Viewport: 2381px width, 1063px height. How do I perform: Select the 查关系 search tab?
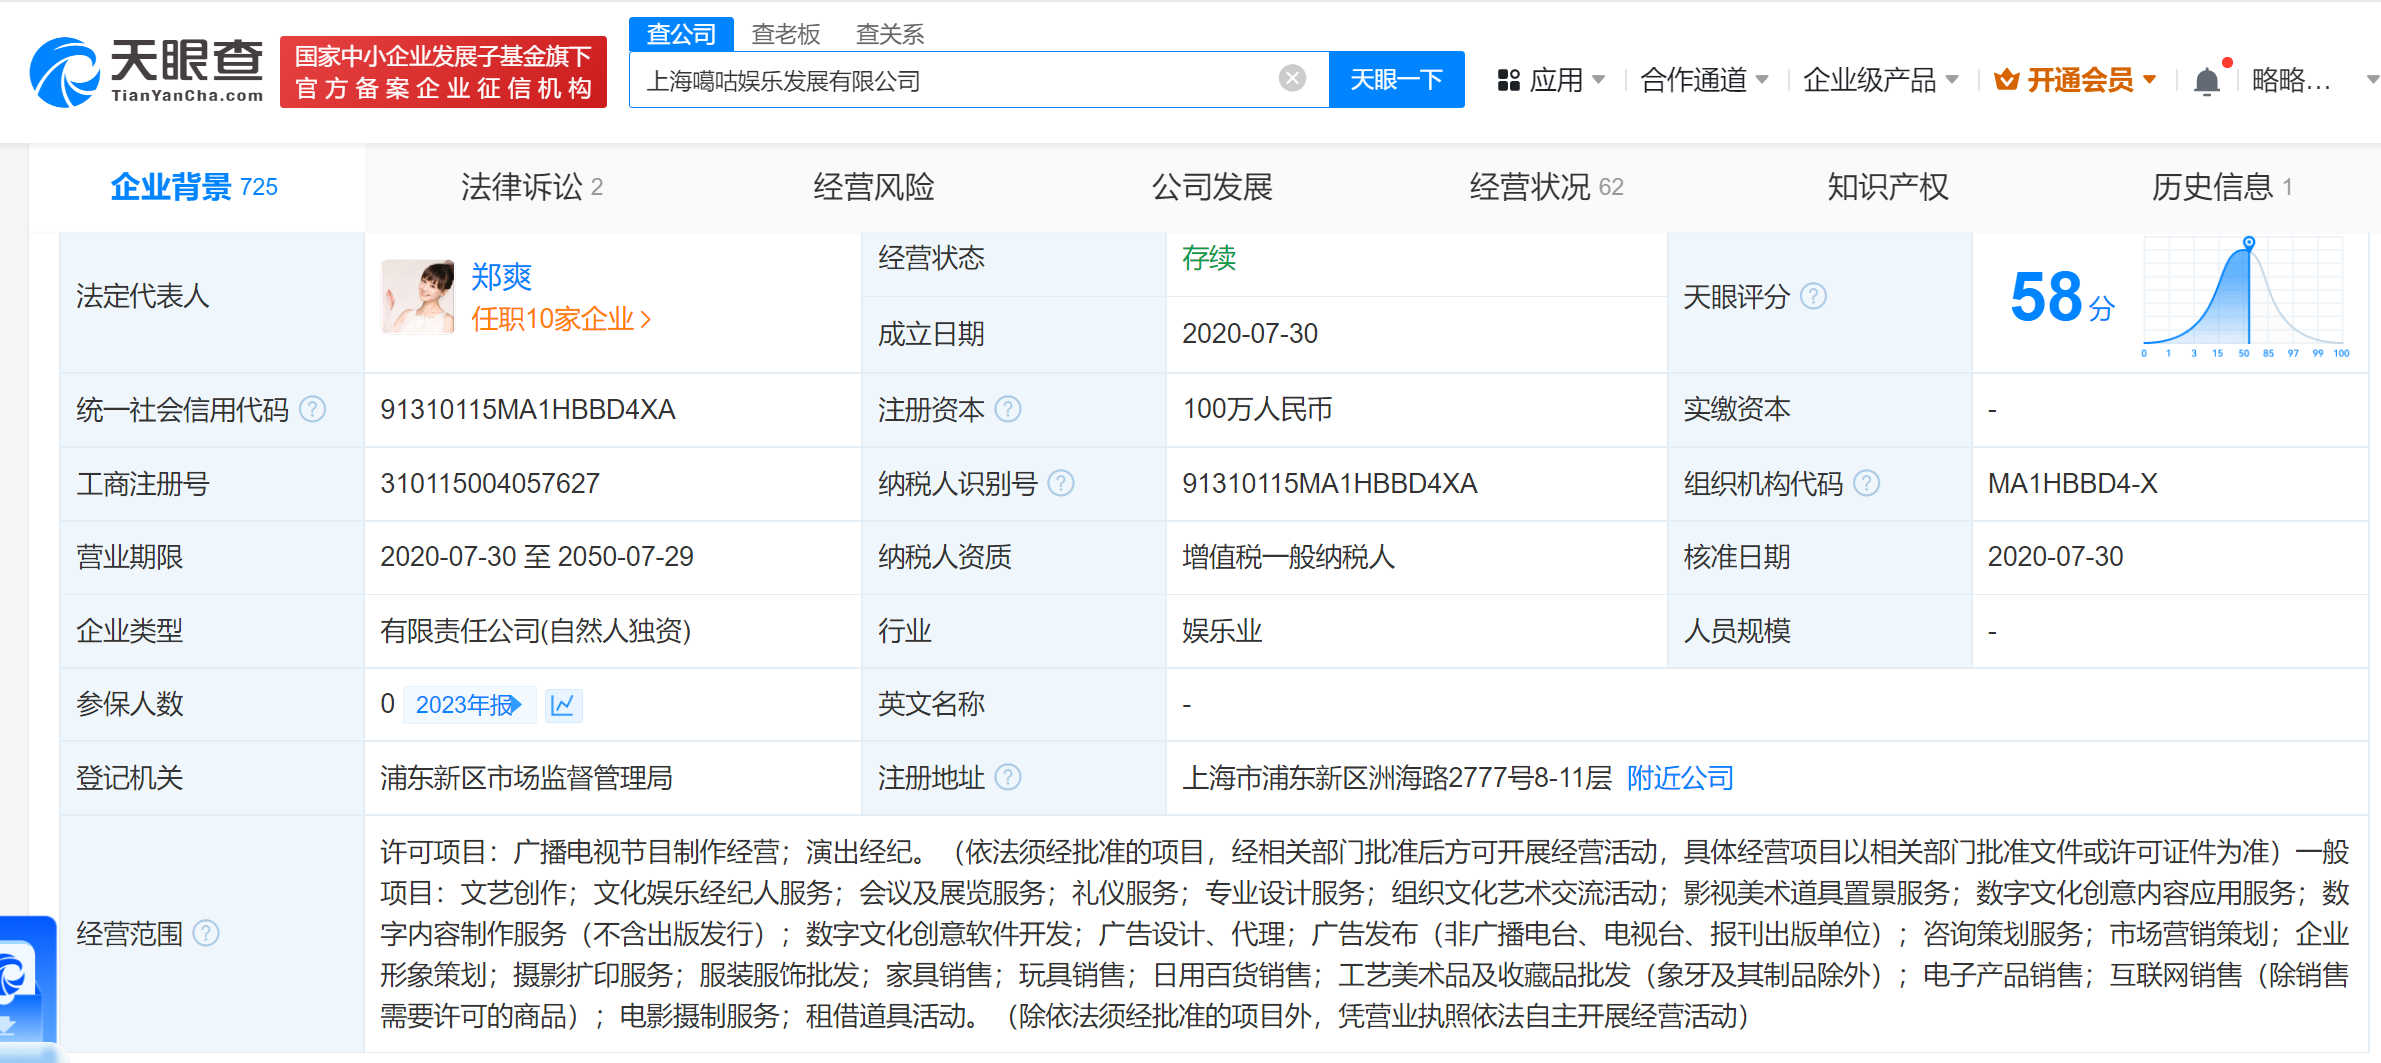coord(890,34)
